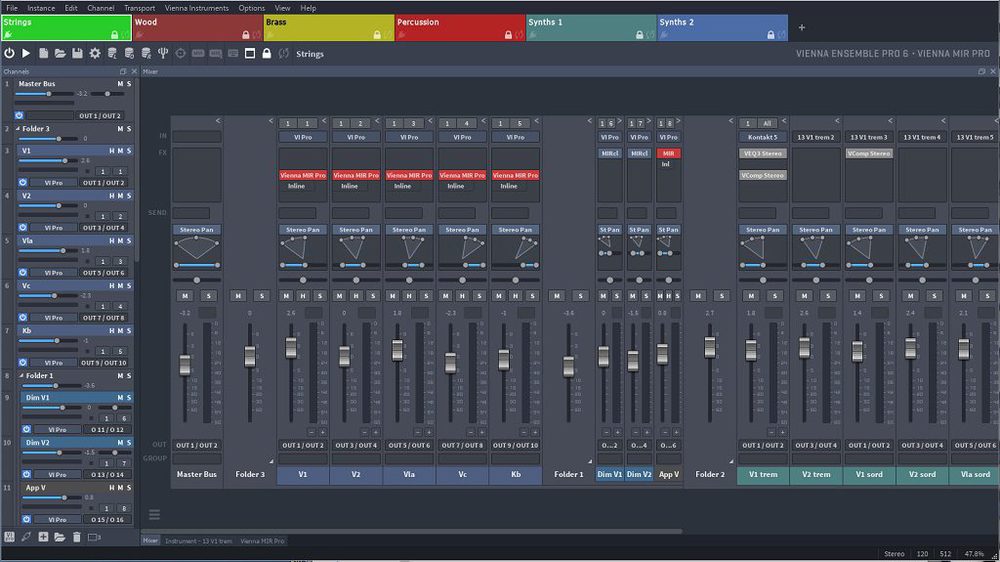Click the tuning fork icon in the toolbar
The image size is (1000, 562).
[x=163, y=54]
